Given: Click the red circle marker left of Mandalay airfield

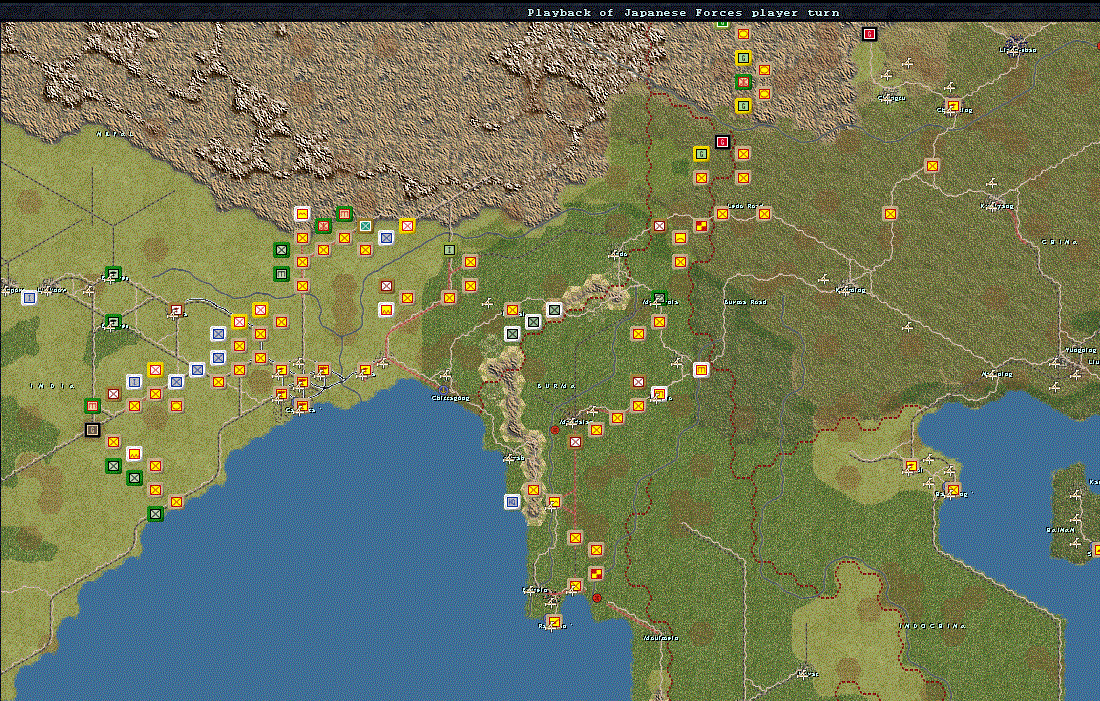Looking at the screenshot, I should [555, 429].
